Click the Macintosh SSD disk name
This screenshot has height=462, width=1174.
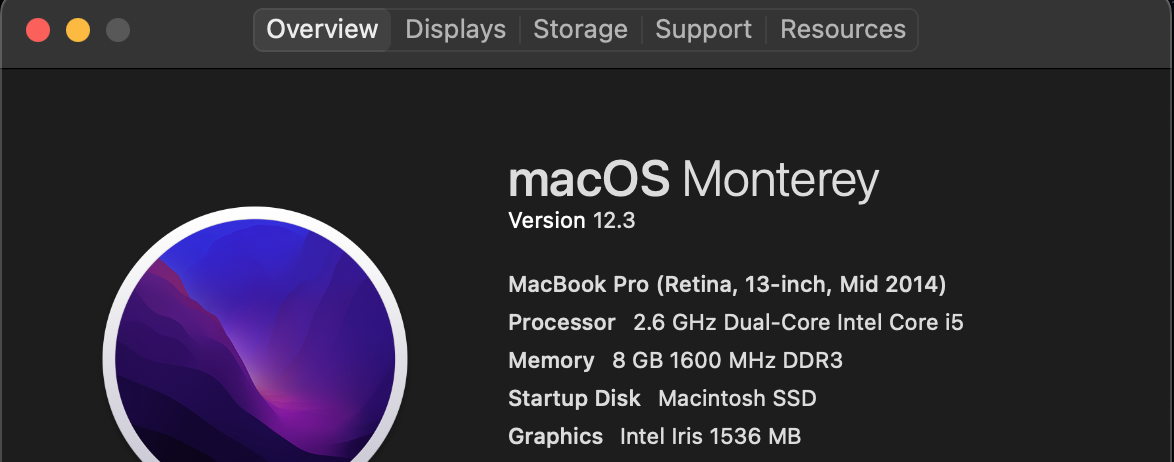(737, 398)
